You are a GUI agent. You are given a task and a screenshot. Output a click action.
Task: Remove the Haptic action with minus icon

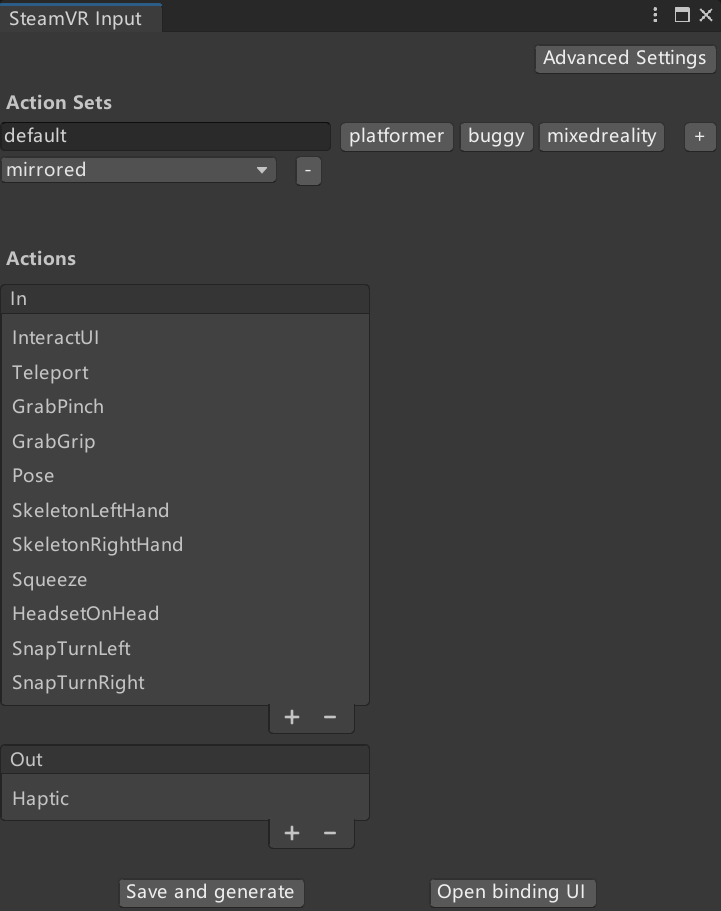pyautogui.click(x=330, y=832)
